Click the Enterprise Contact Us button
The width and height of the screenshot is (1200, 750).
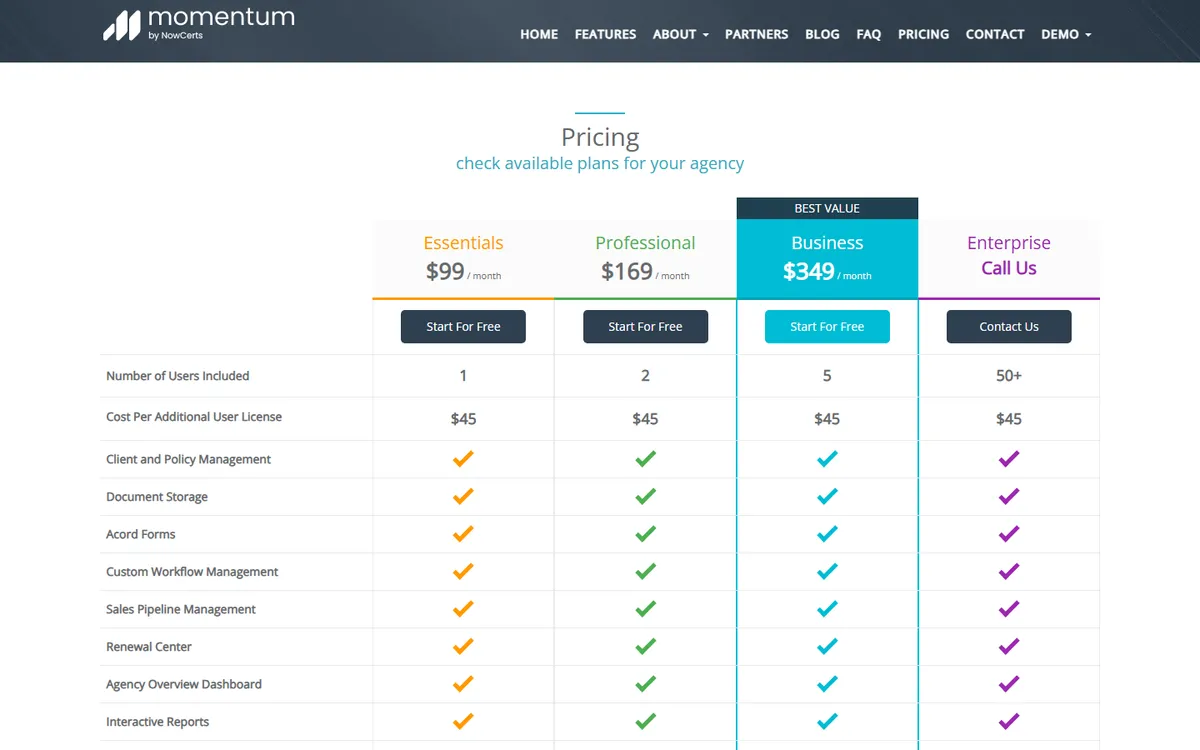(x=1009, y=327)
